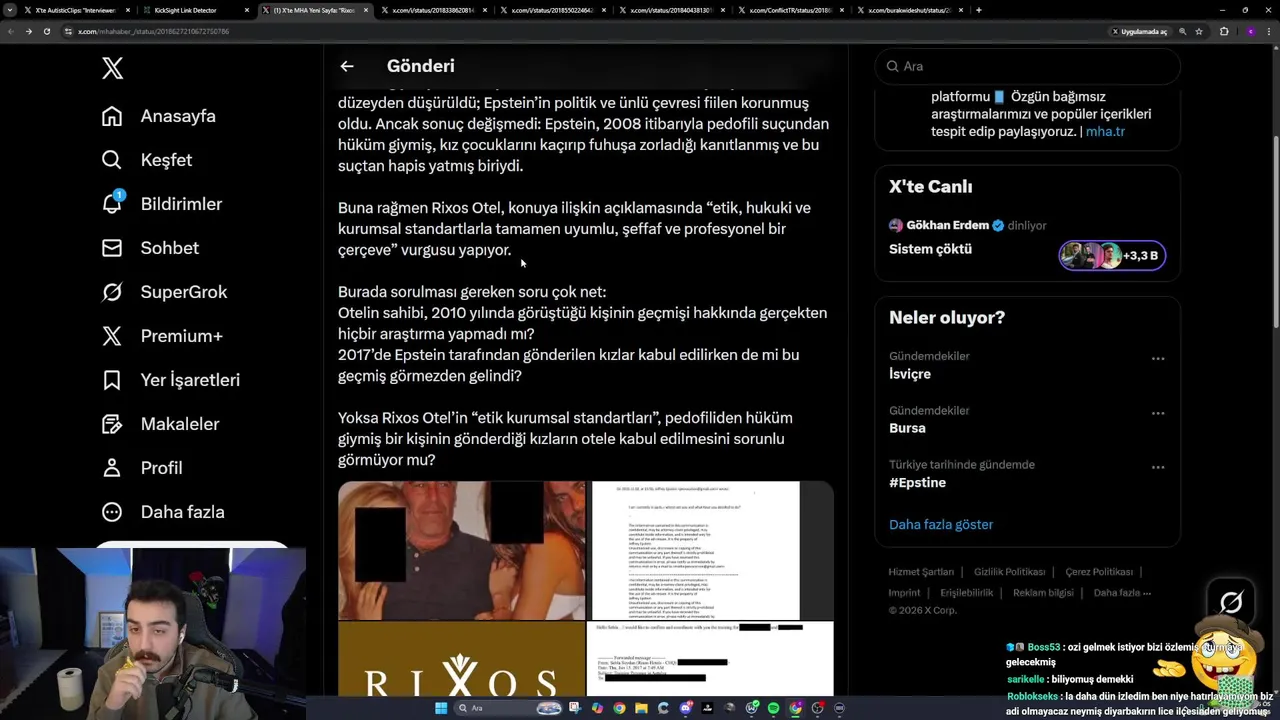Click the X logo in the sidebar
The height and width of the screenshot is (720, 1280).
pos(112,68)
